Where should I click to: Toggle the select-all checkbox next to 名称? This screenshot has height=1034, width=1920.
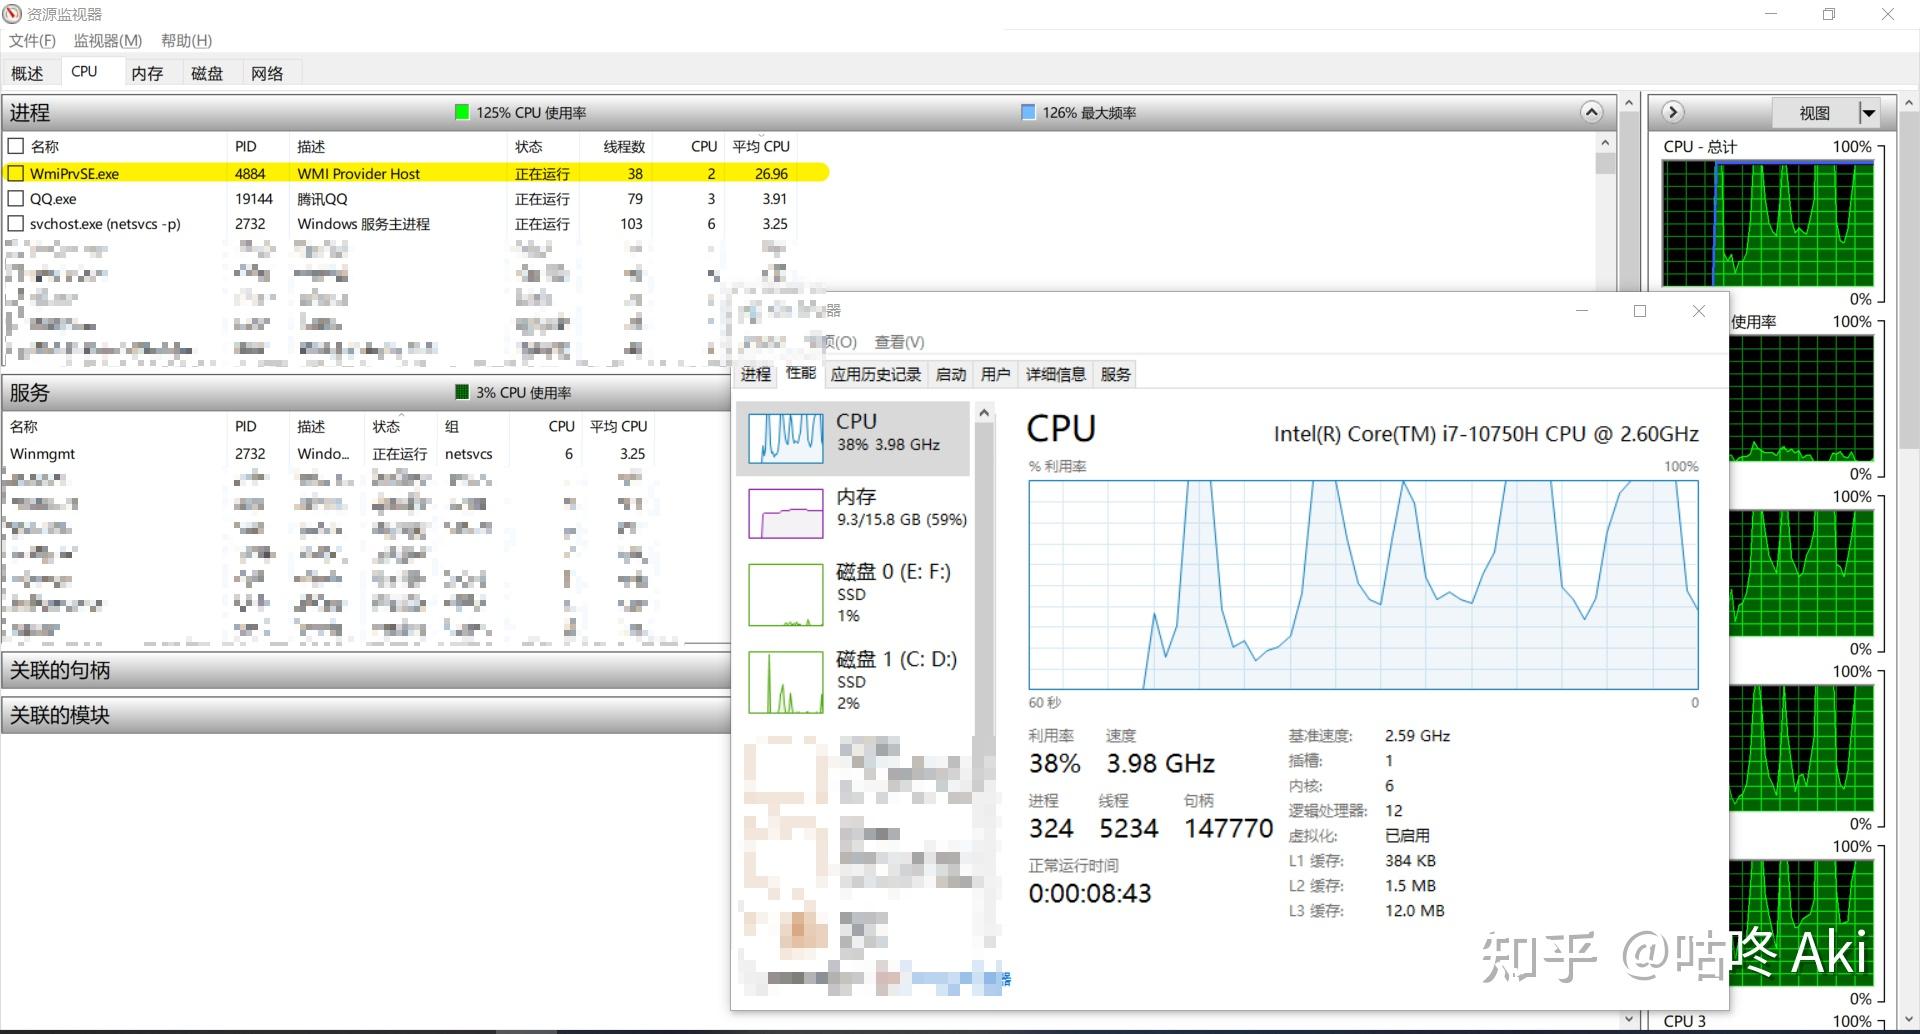[15, 145]
